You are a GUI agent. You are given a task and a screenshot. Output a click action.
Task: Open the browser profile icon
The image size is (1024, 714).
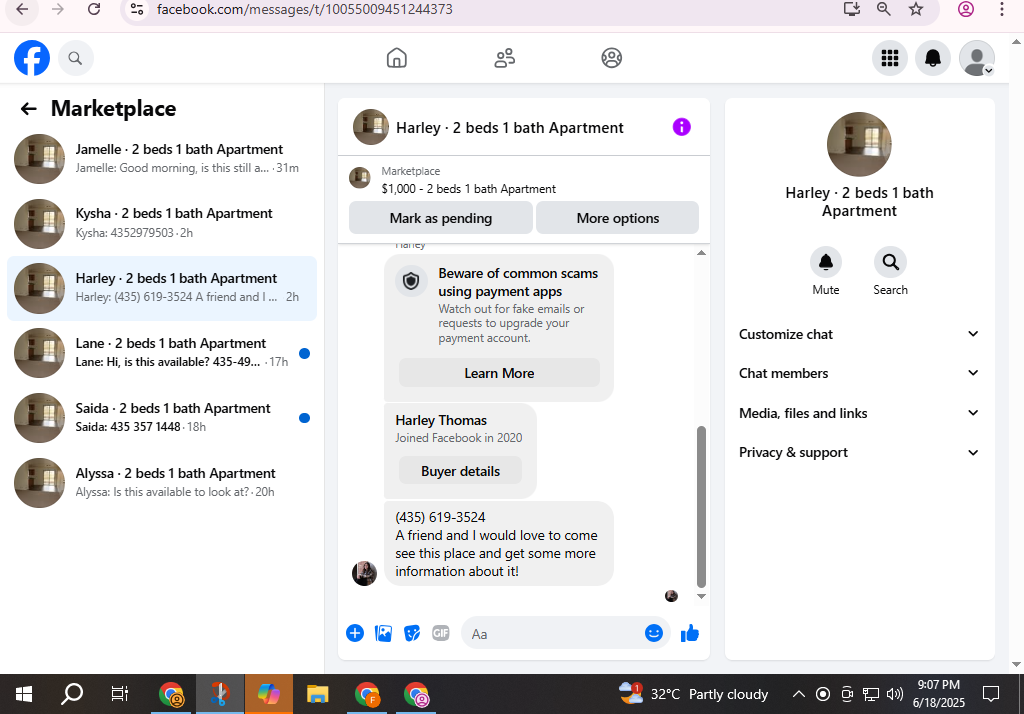coord(966,9)
